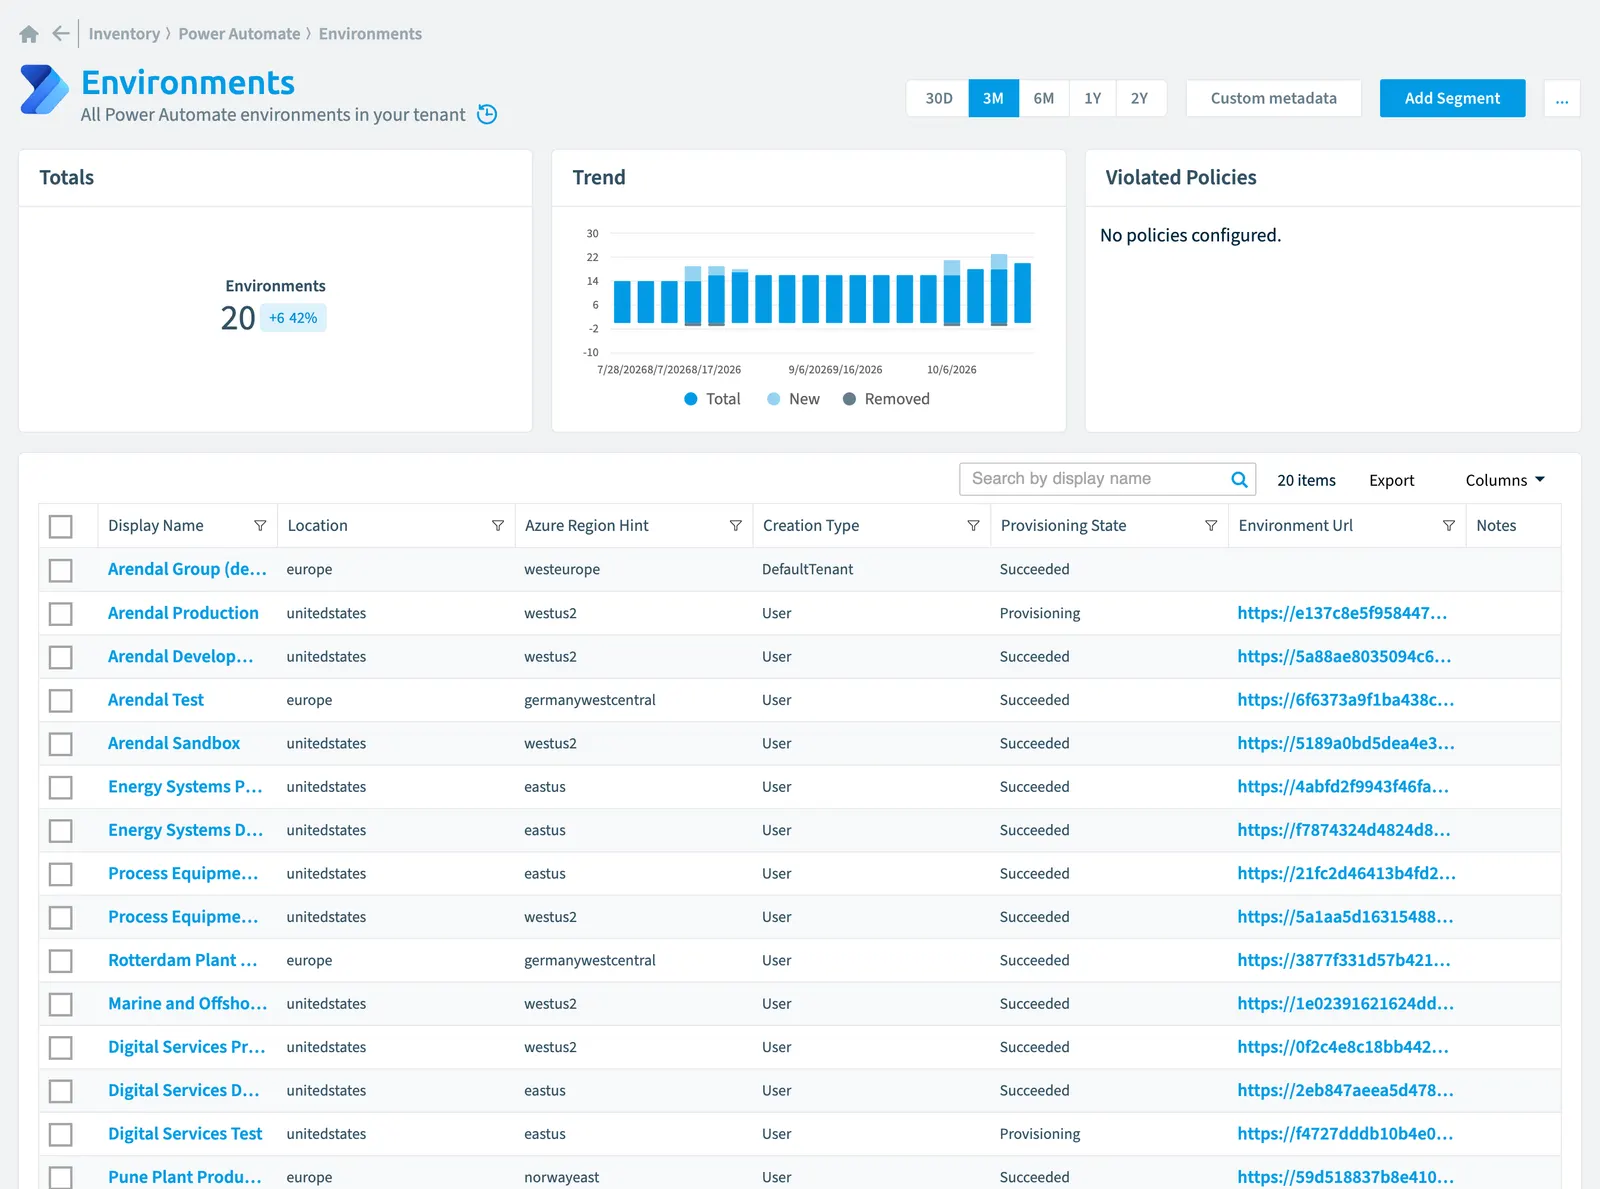Viewport: 1600px width, 1189px height.
Task: Open URL https://f4727dddb10b4e0…
Action: (x=1345, y=1134)
